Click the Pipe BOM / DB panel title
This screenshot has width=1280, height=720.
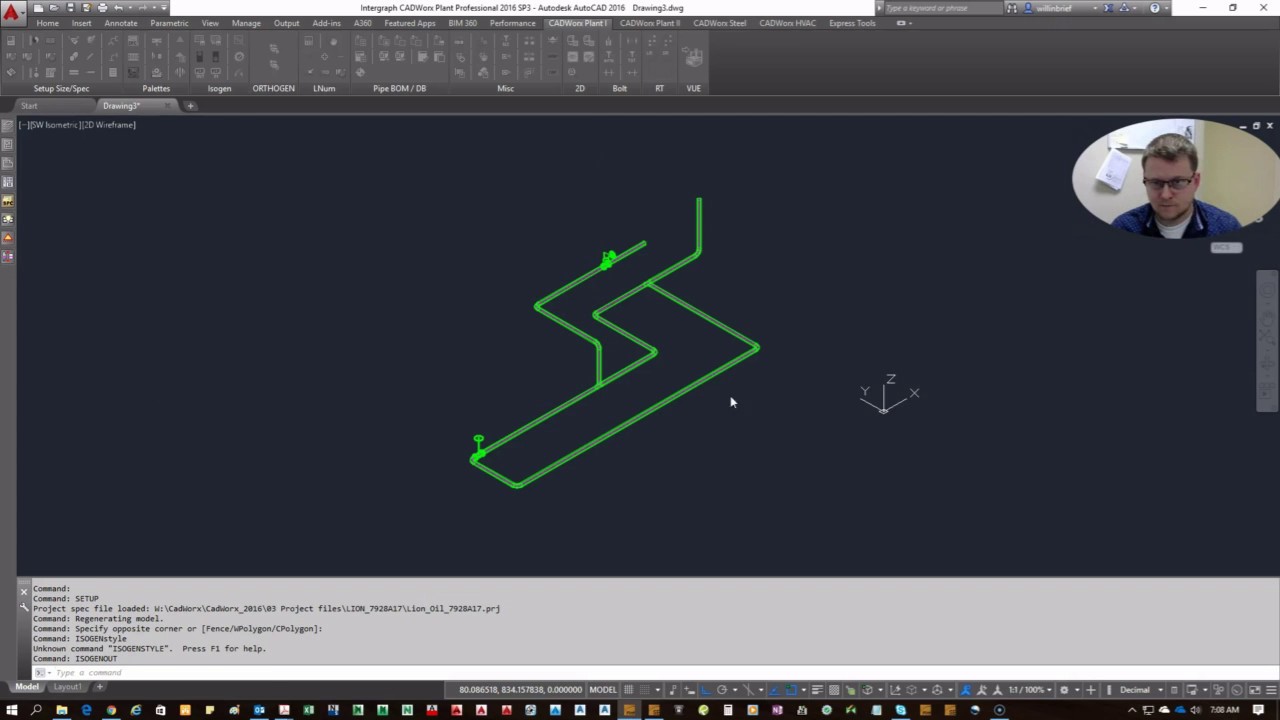[x=399, y=88]
